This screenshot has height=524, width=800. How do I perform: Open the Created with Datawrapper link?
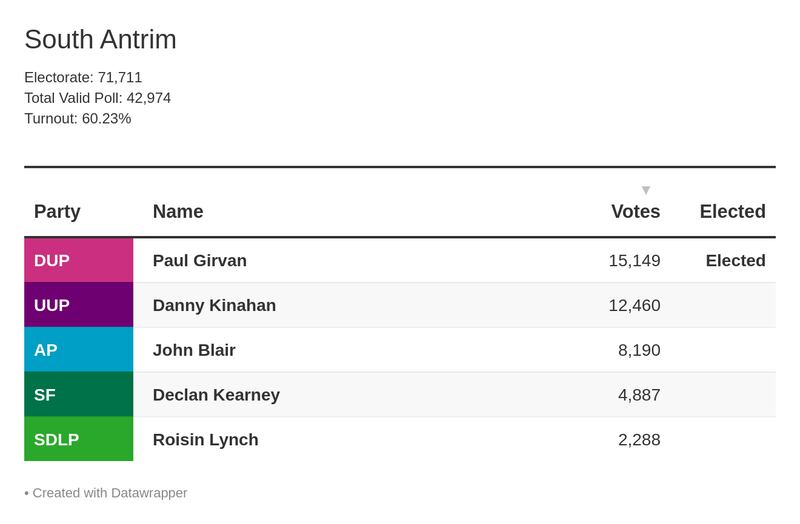(109, 493)
